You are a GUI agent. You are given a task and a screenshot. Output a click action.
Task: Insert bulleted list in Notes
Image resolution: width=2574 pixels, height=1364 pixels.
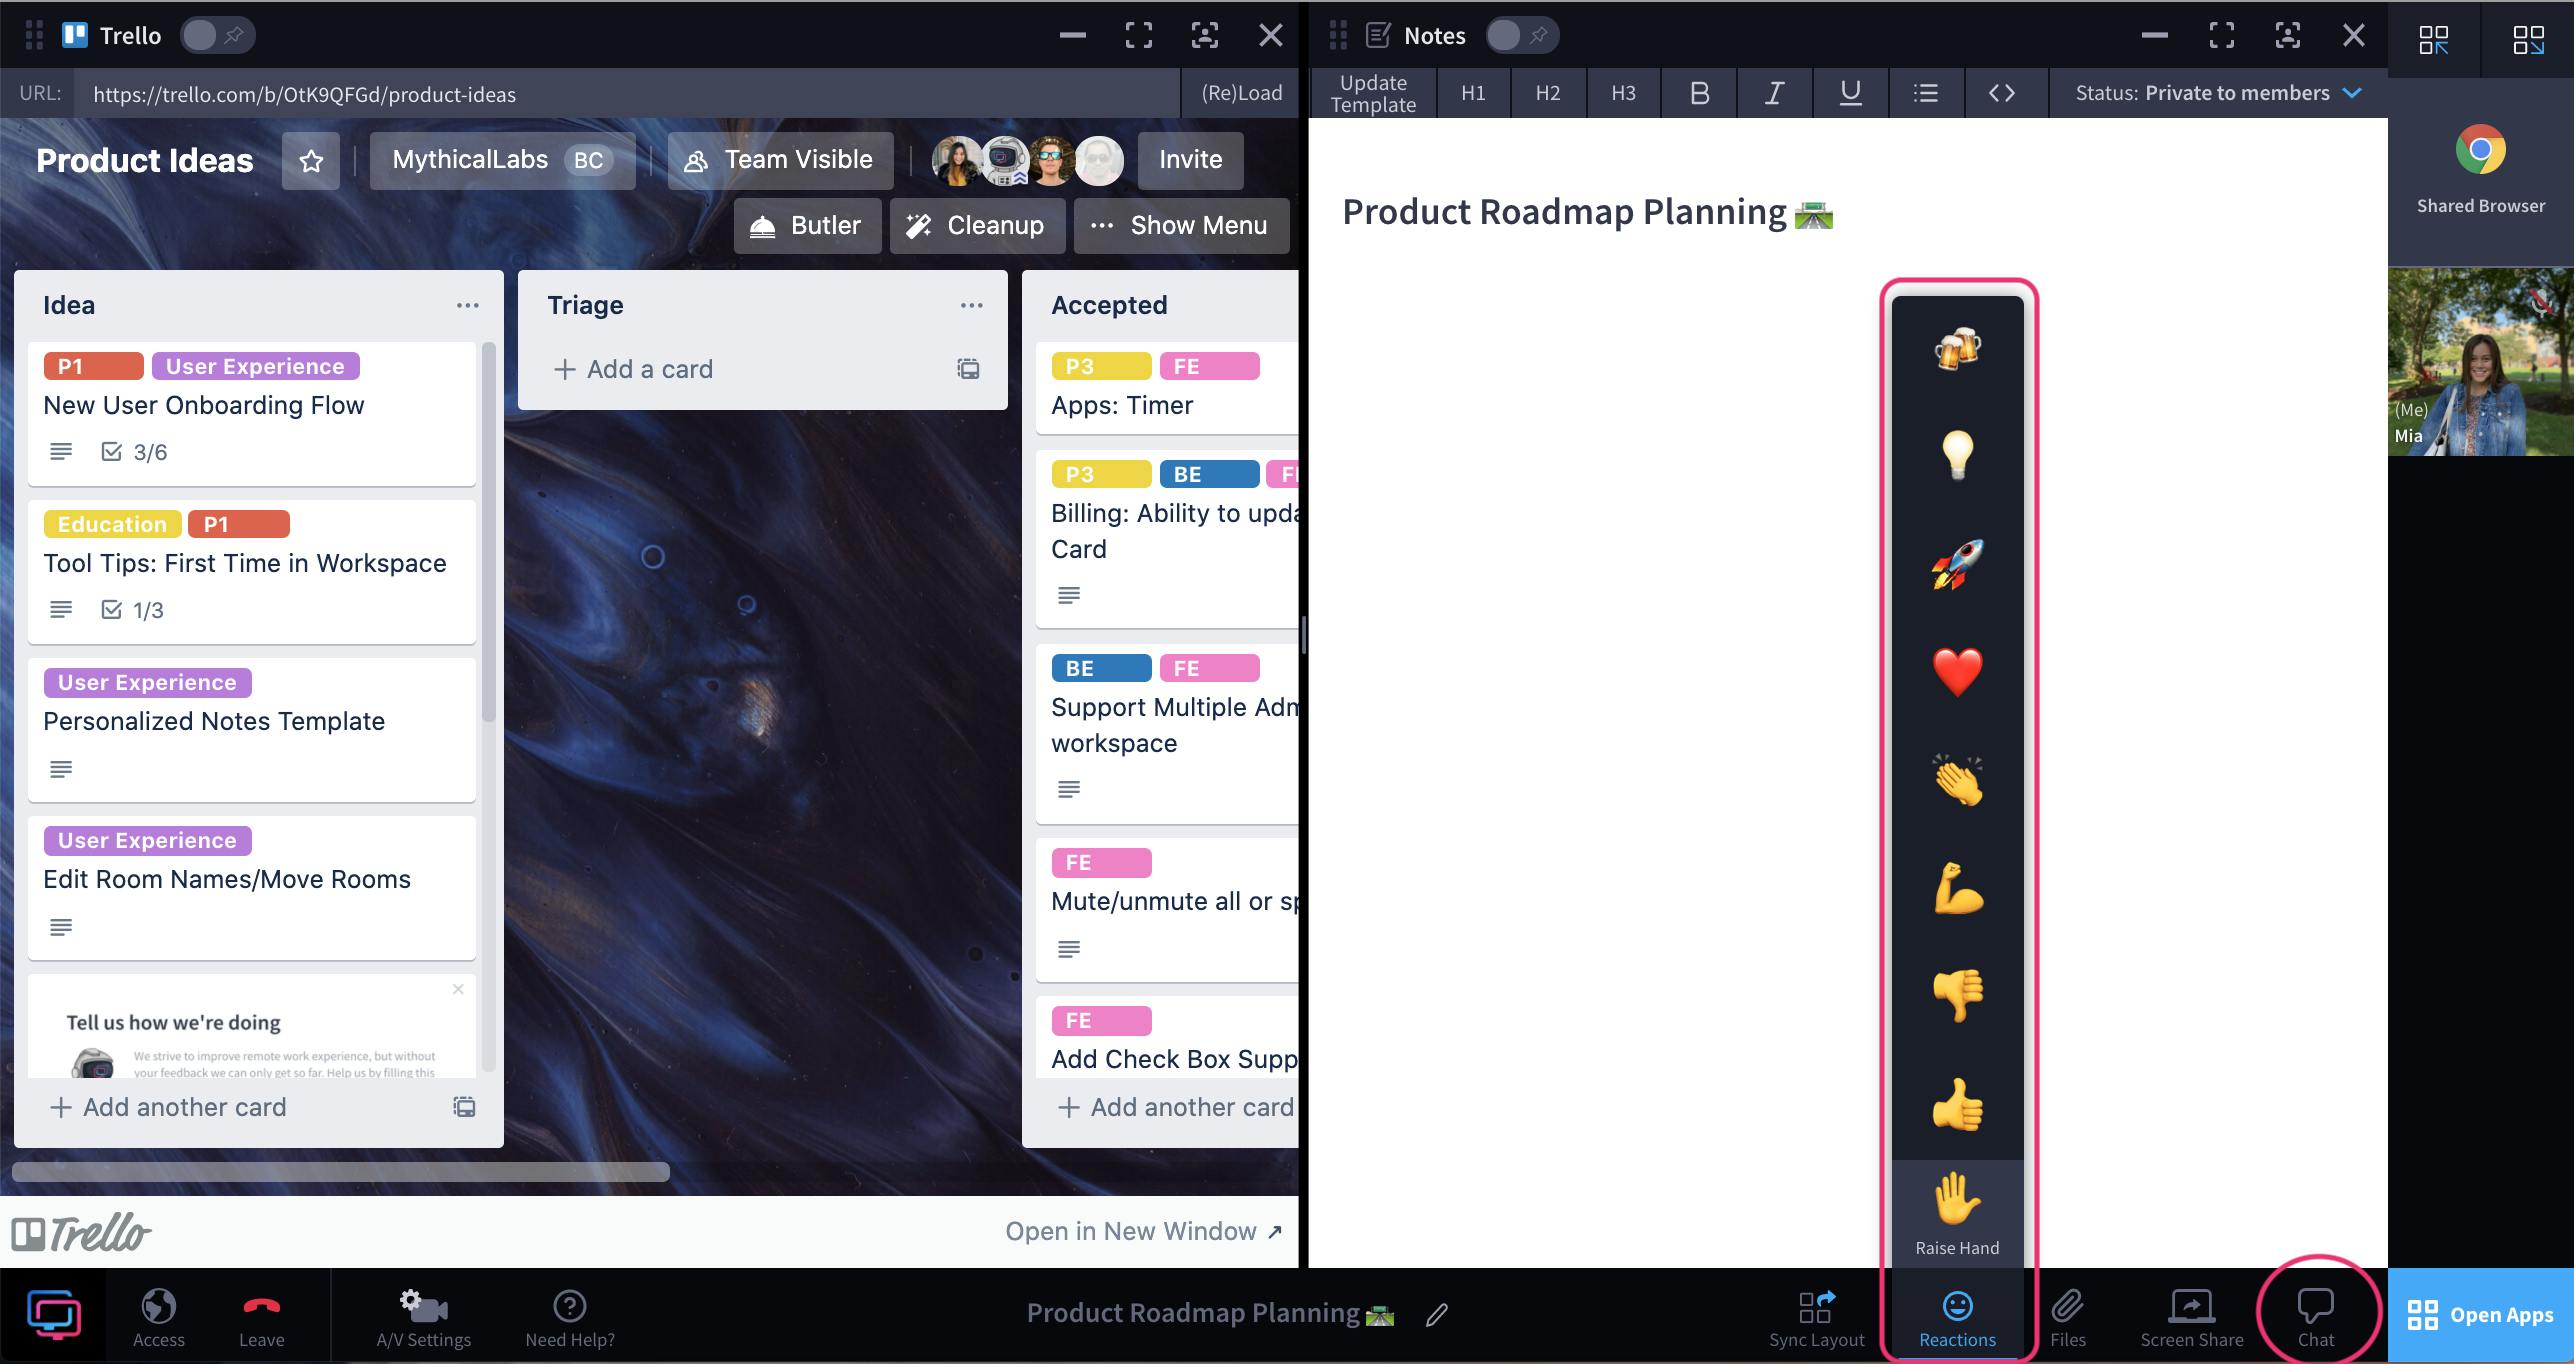[1925, 93]
